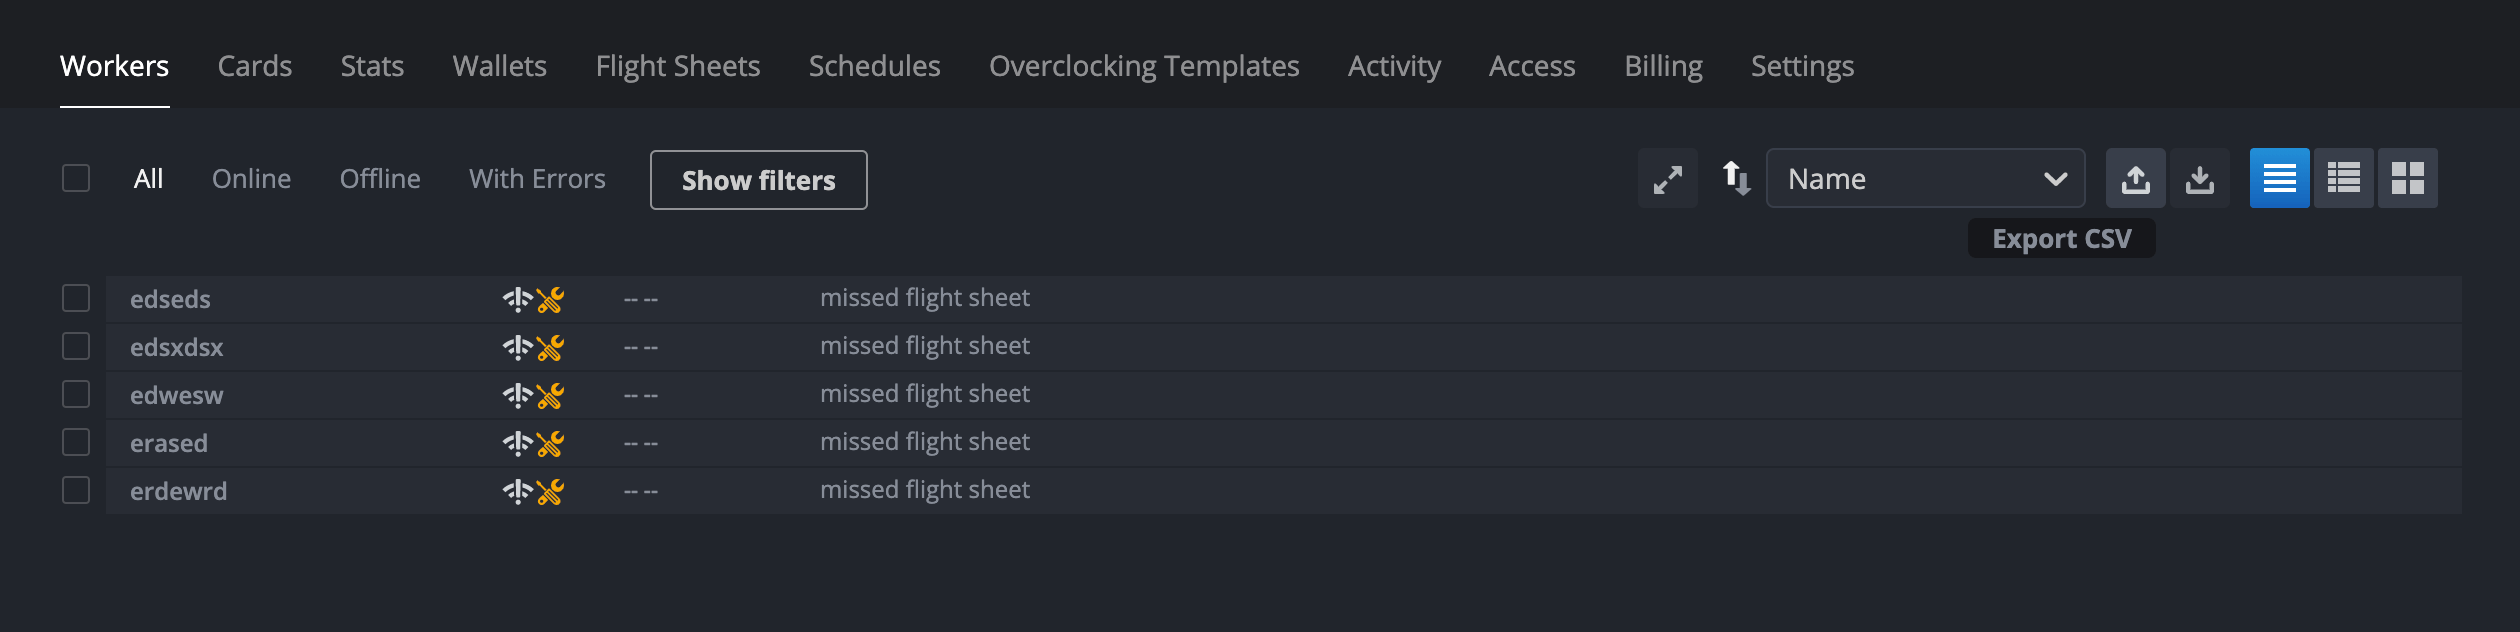Click the import download icon next to Export CSV

coord(2201,178)
